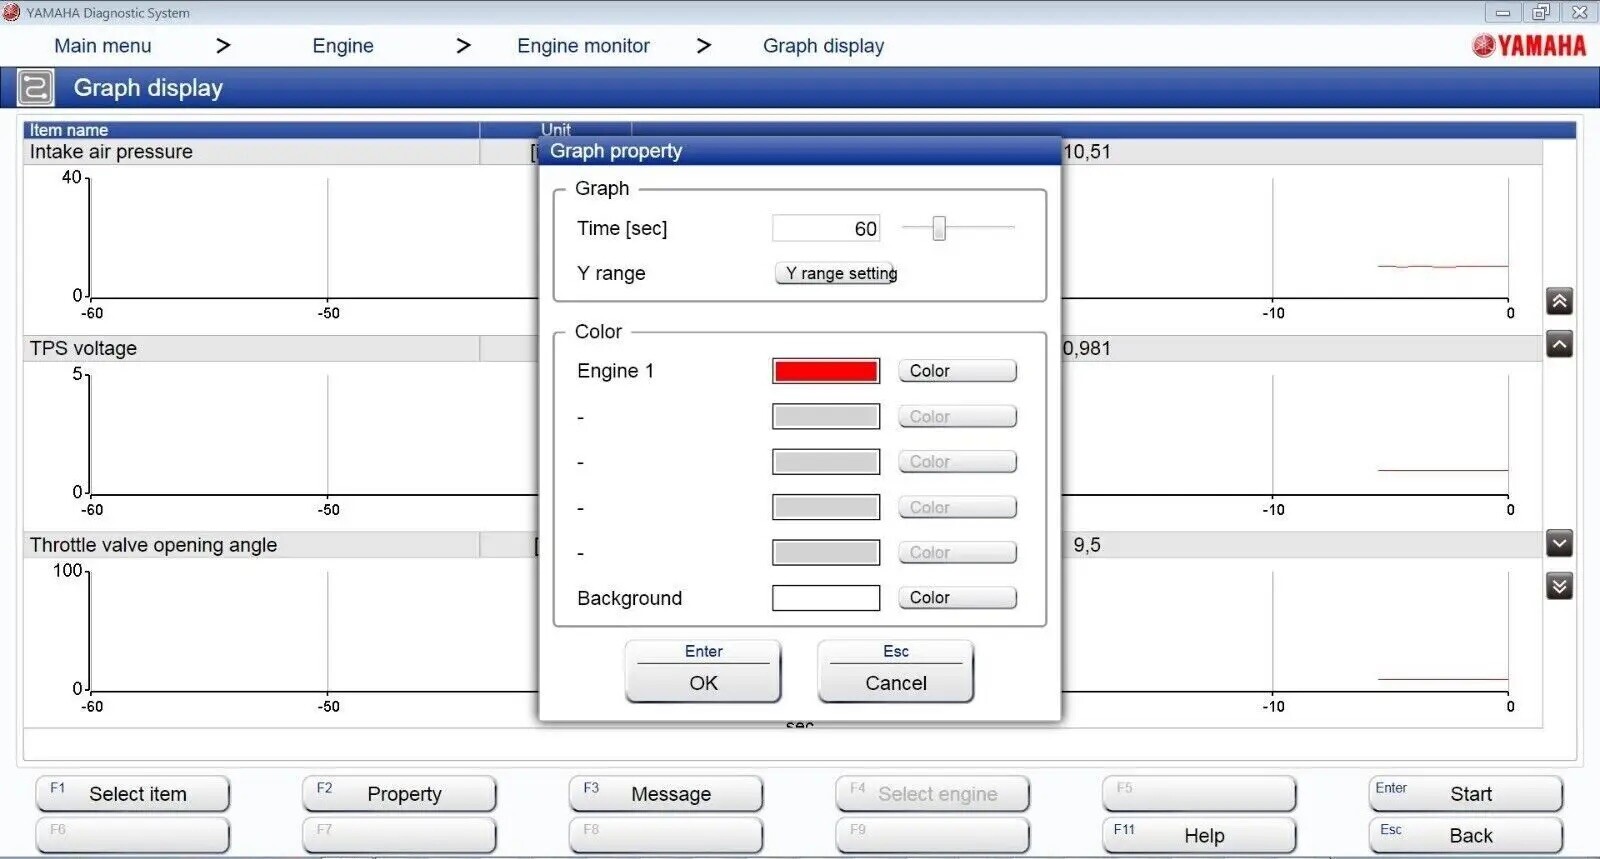Confirm the dialog with OK
Image resolution: width=1600 pixels, height=859 pixels.
coord(703,671)
